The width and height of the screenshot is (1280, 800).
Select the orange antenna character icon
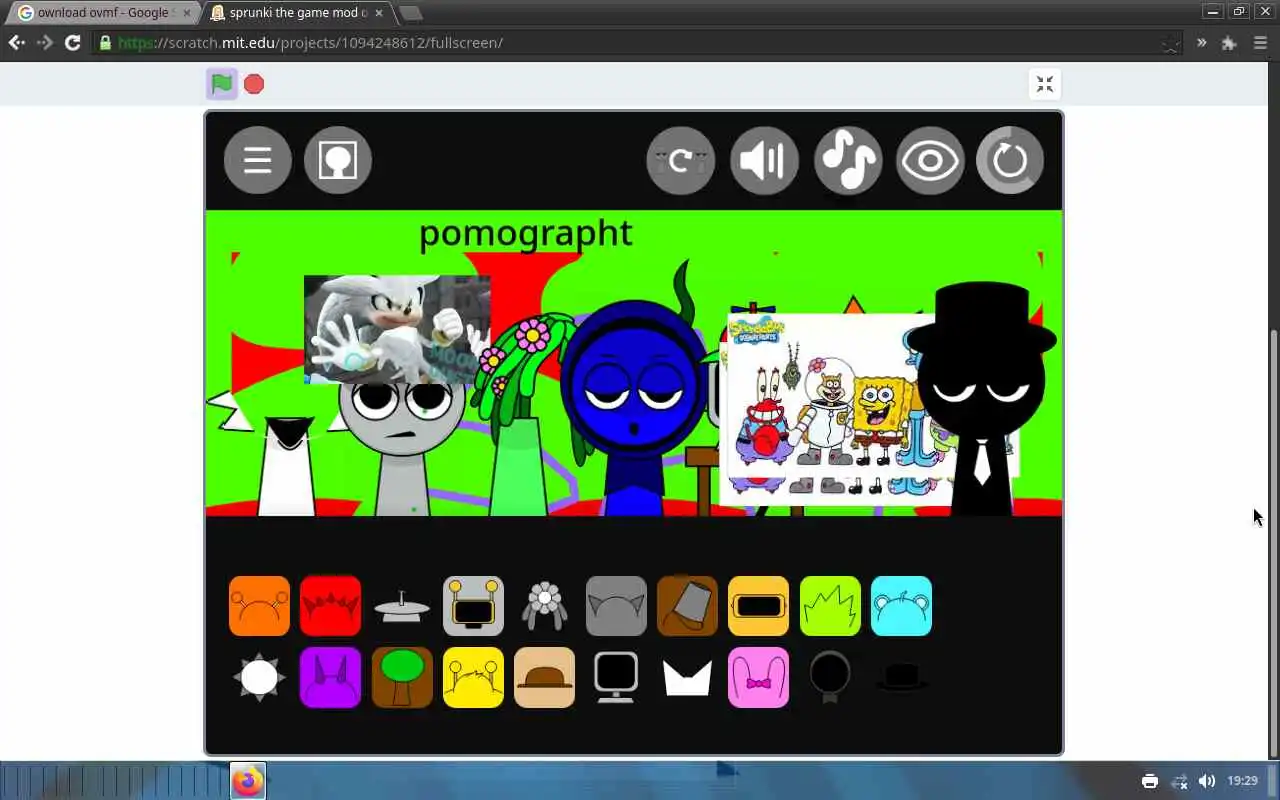pos(259,606)
